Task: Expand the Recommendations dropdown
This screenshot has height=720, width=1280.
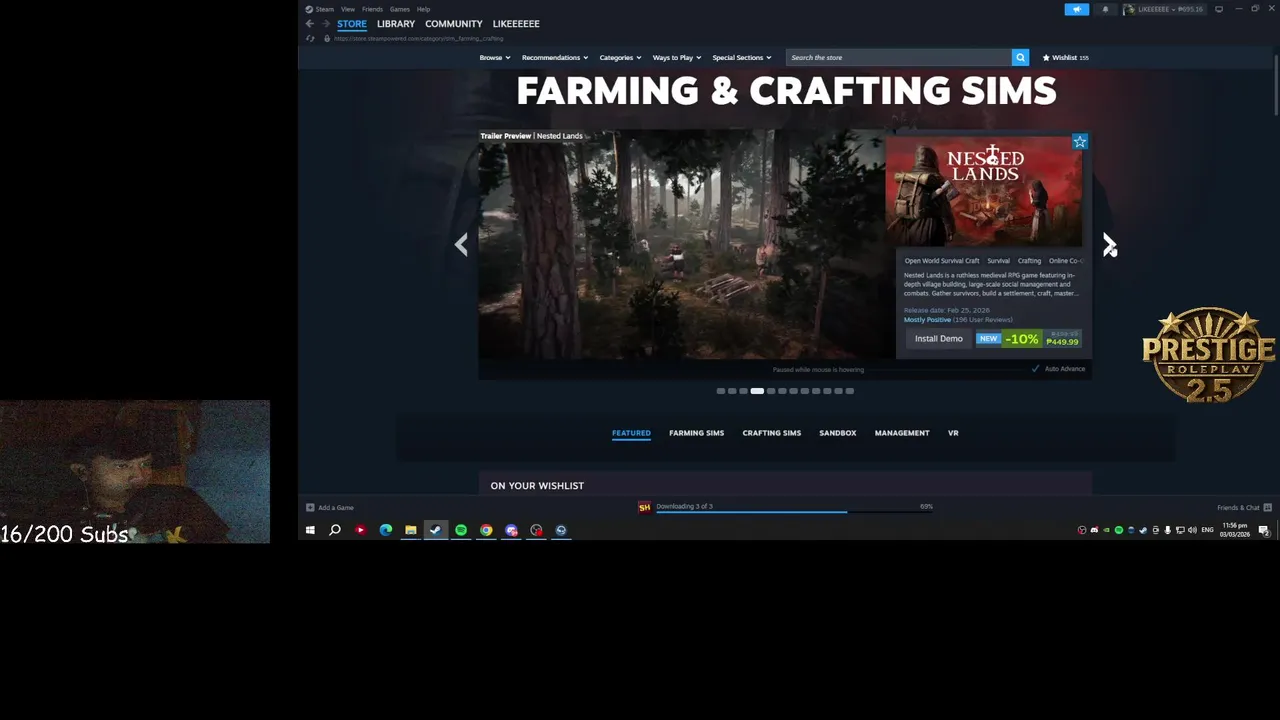Action: 555,58
